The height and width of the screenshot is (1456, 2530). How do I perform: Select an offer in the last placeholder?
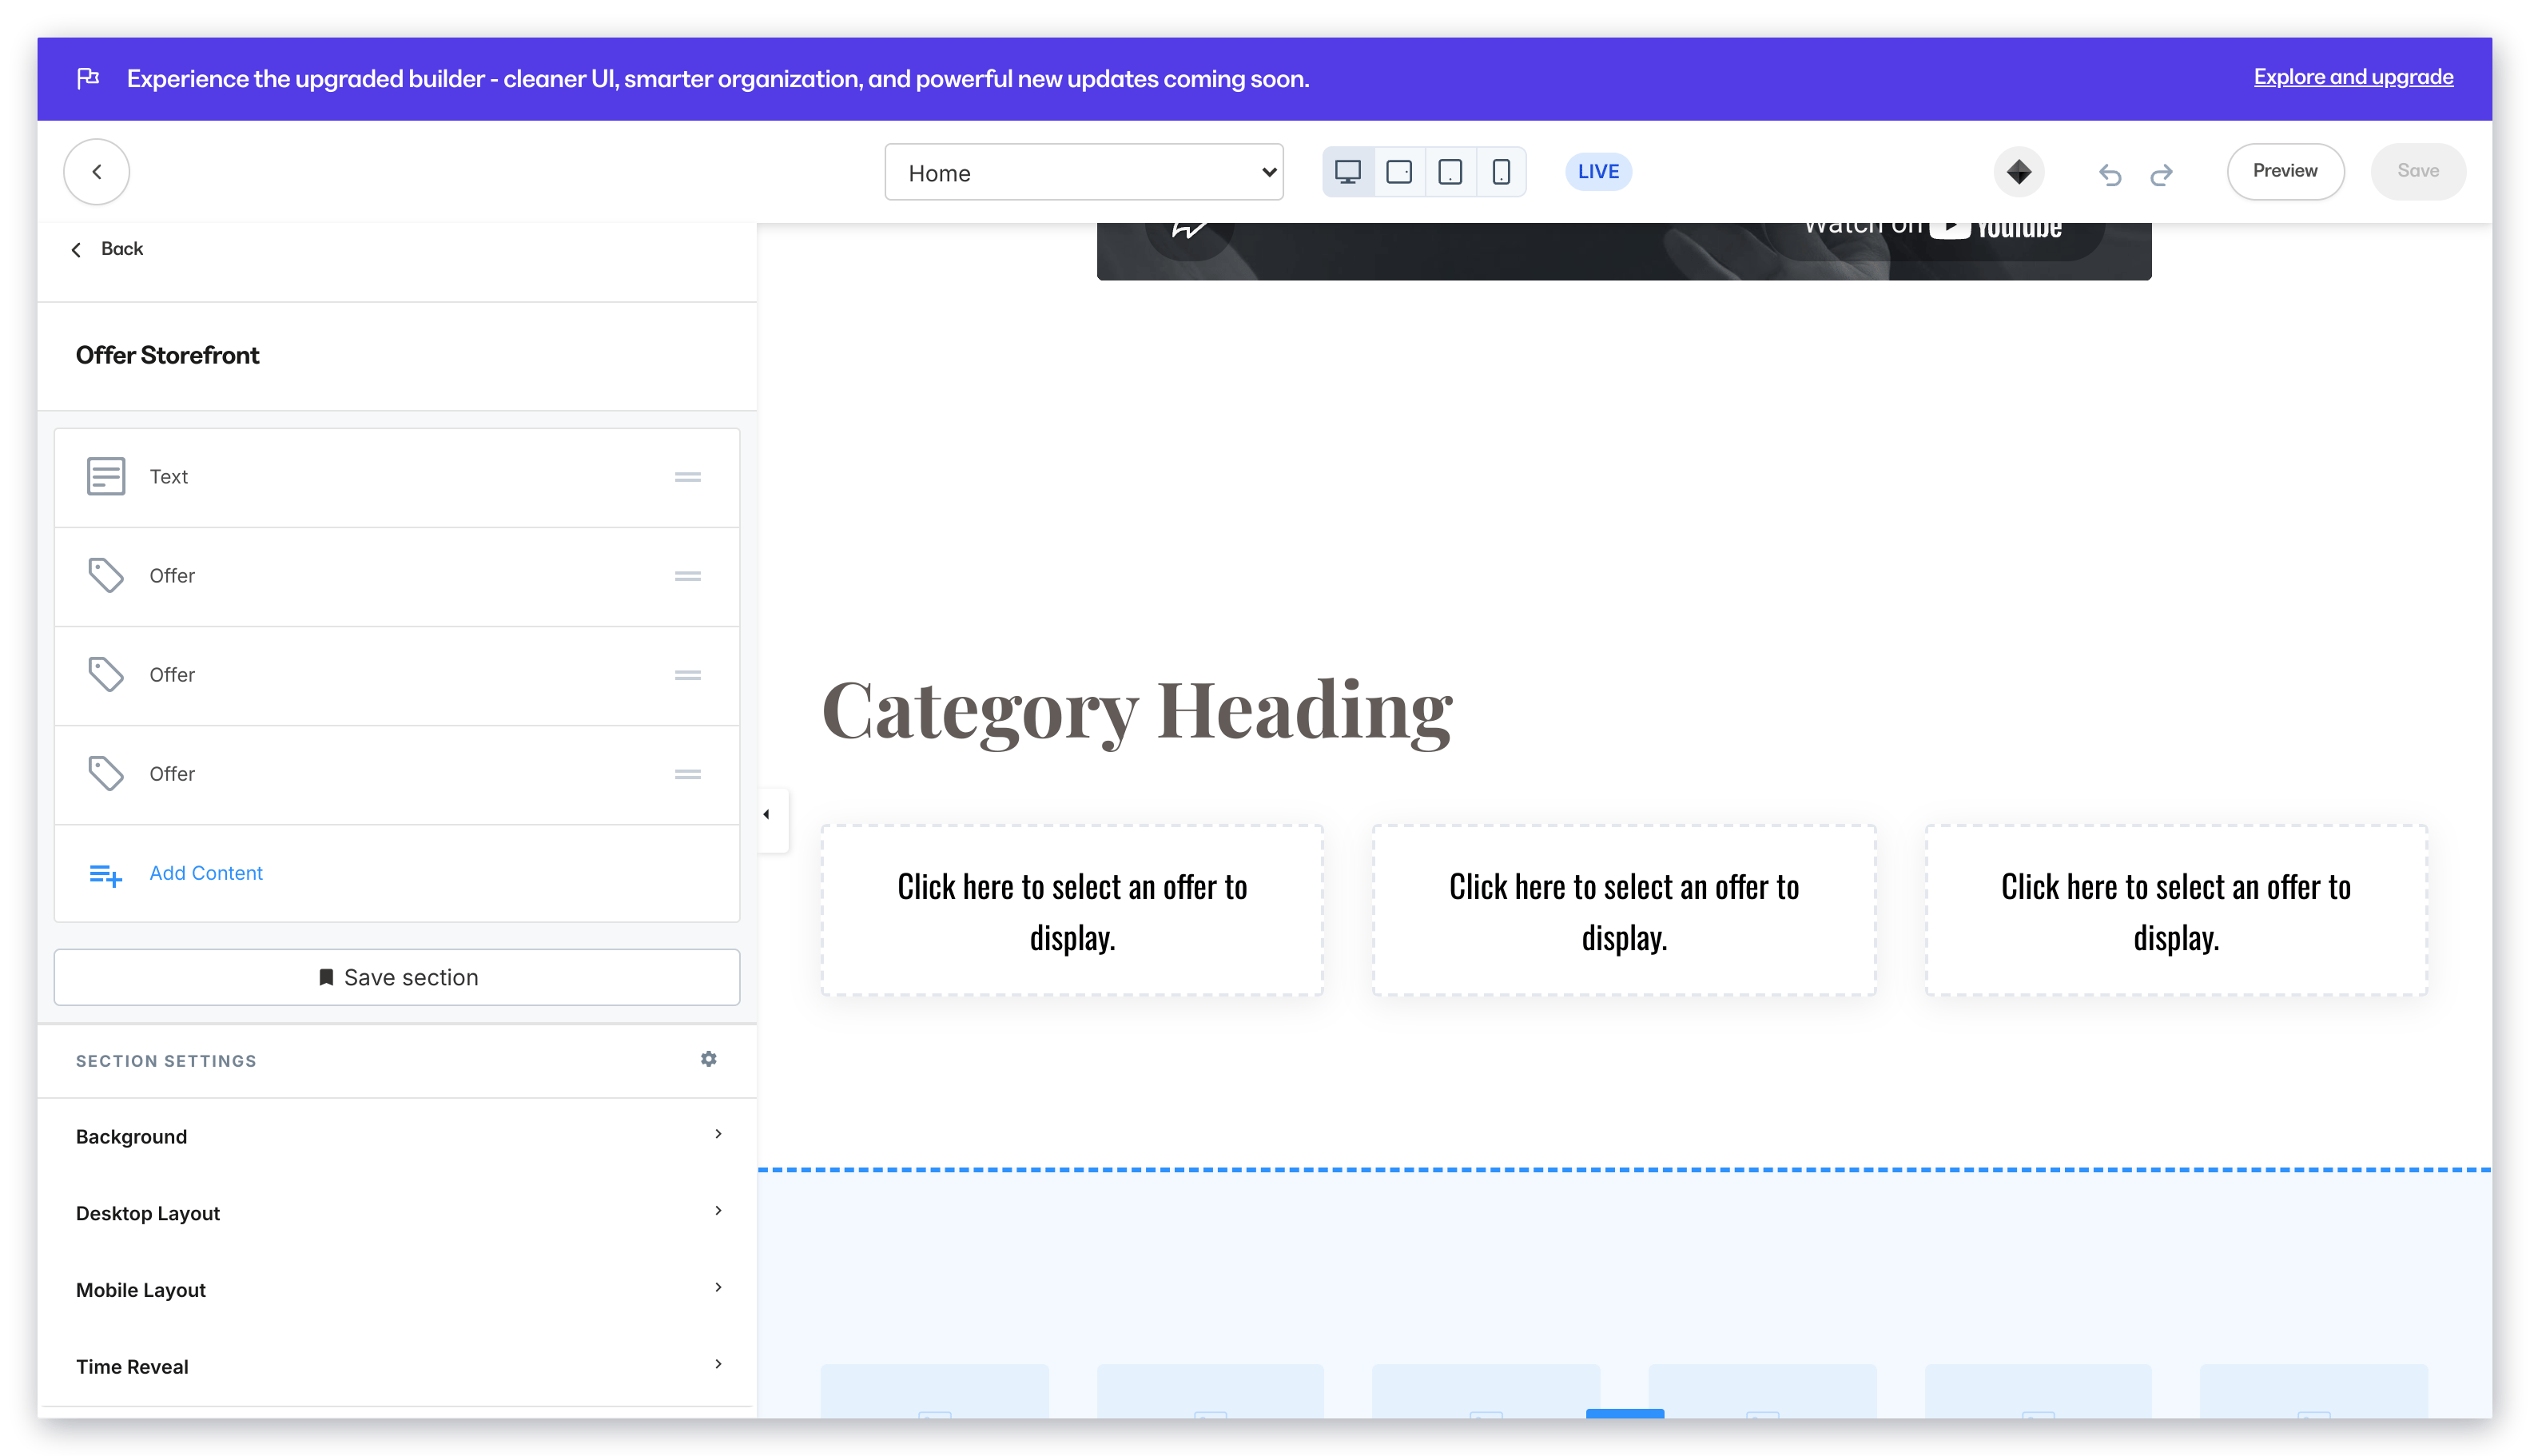click(2176, 910)
